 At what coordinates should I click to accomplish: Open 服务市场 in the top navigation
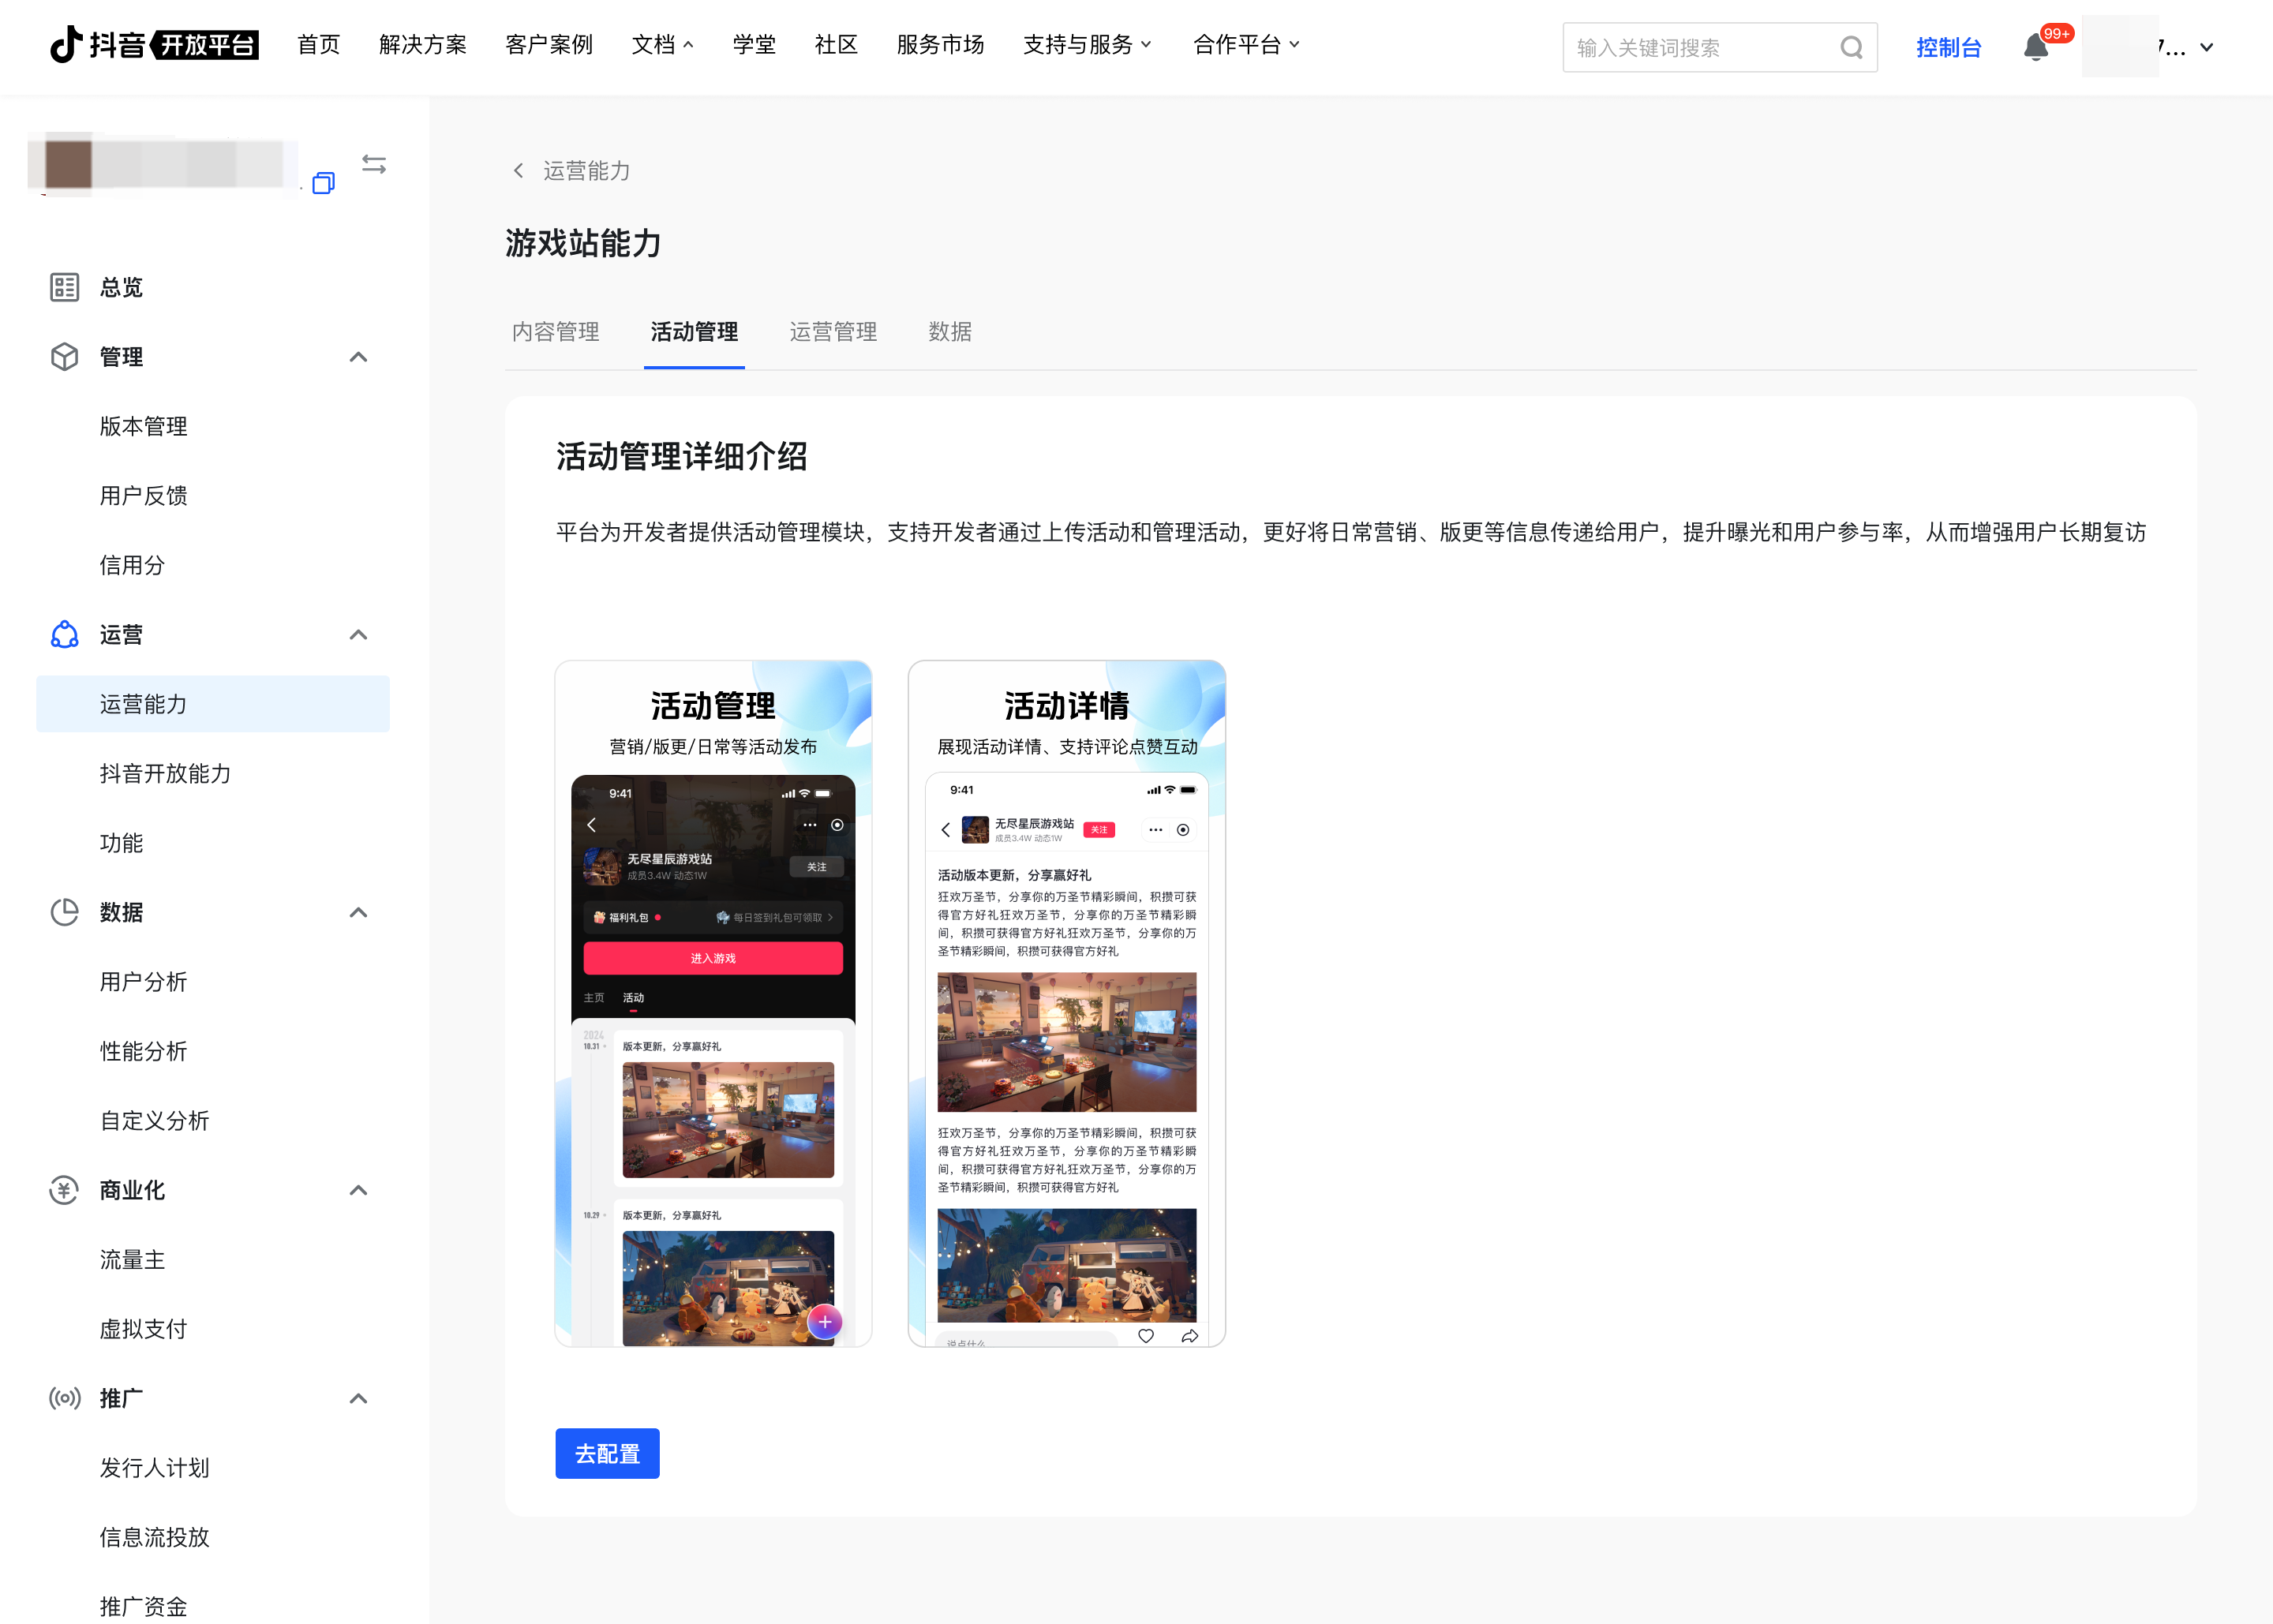click(x=940, y=45)
